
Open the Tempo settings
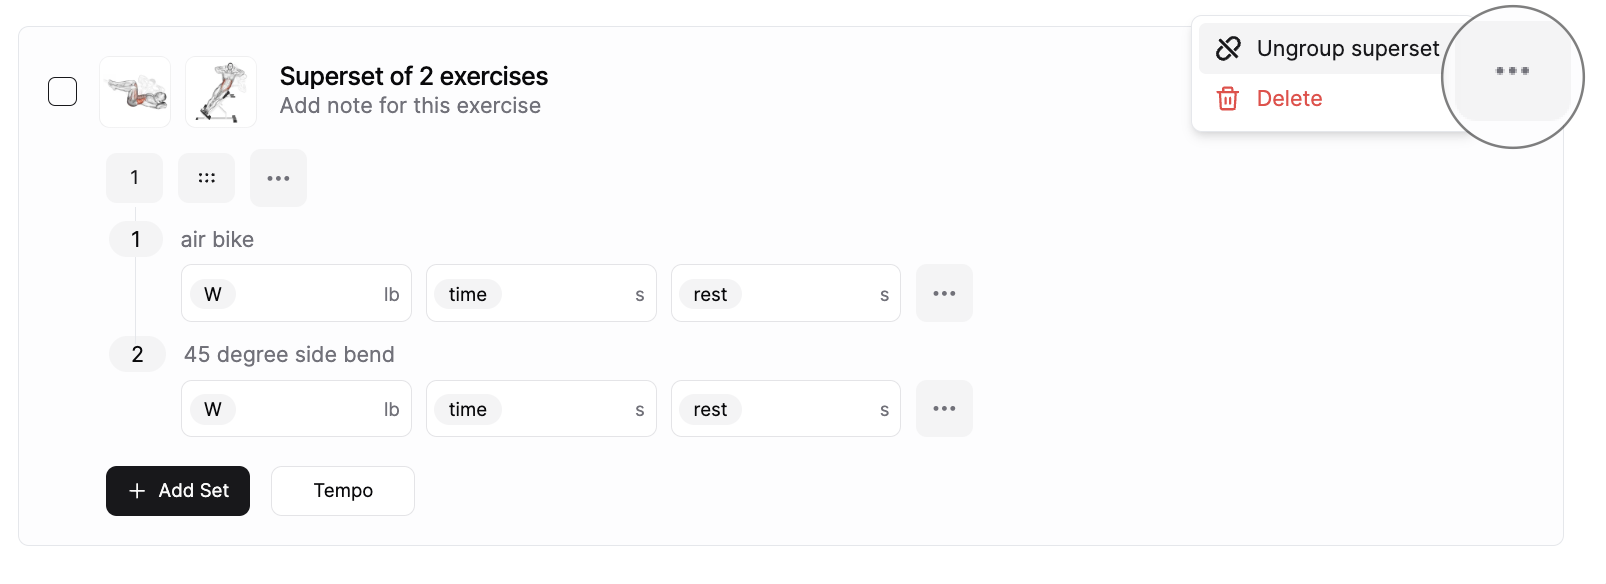pyautogui.click(x=342, y=490)
